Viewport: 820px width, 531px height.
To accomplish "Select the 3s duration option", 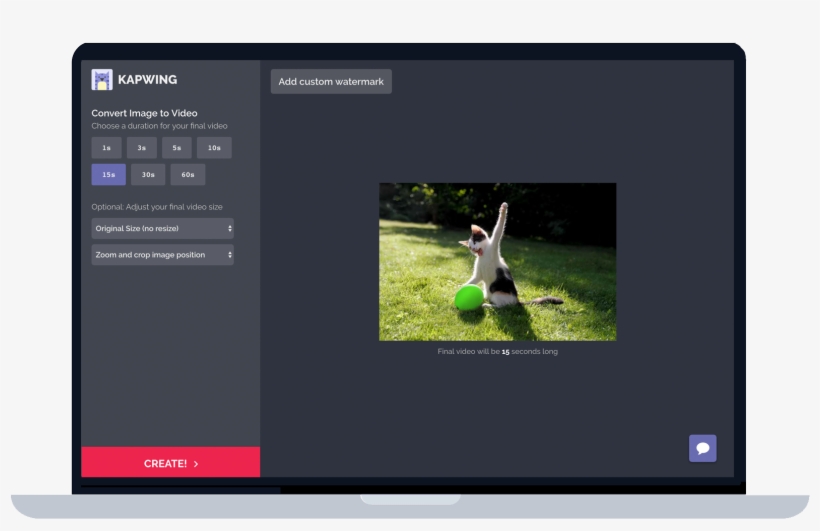I will point(142,148).
